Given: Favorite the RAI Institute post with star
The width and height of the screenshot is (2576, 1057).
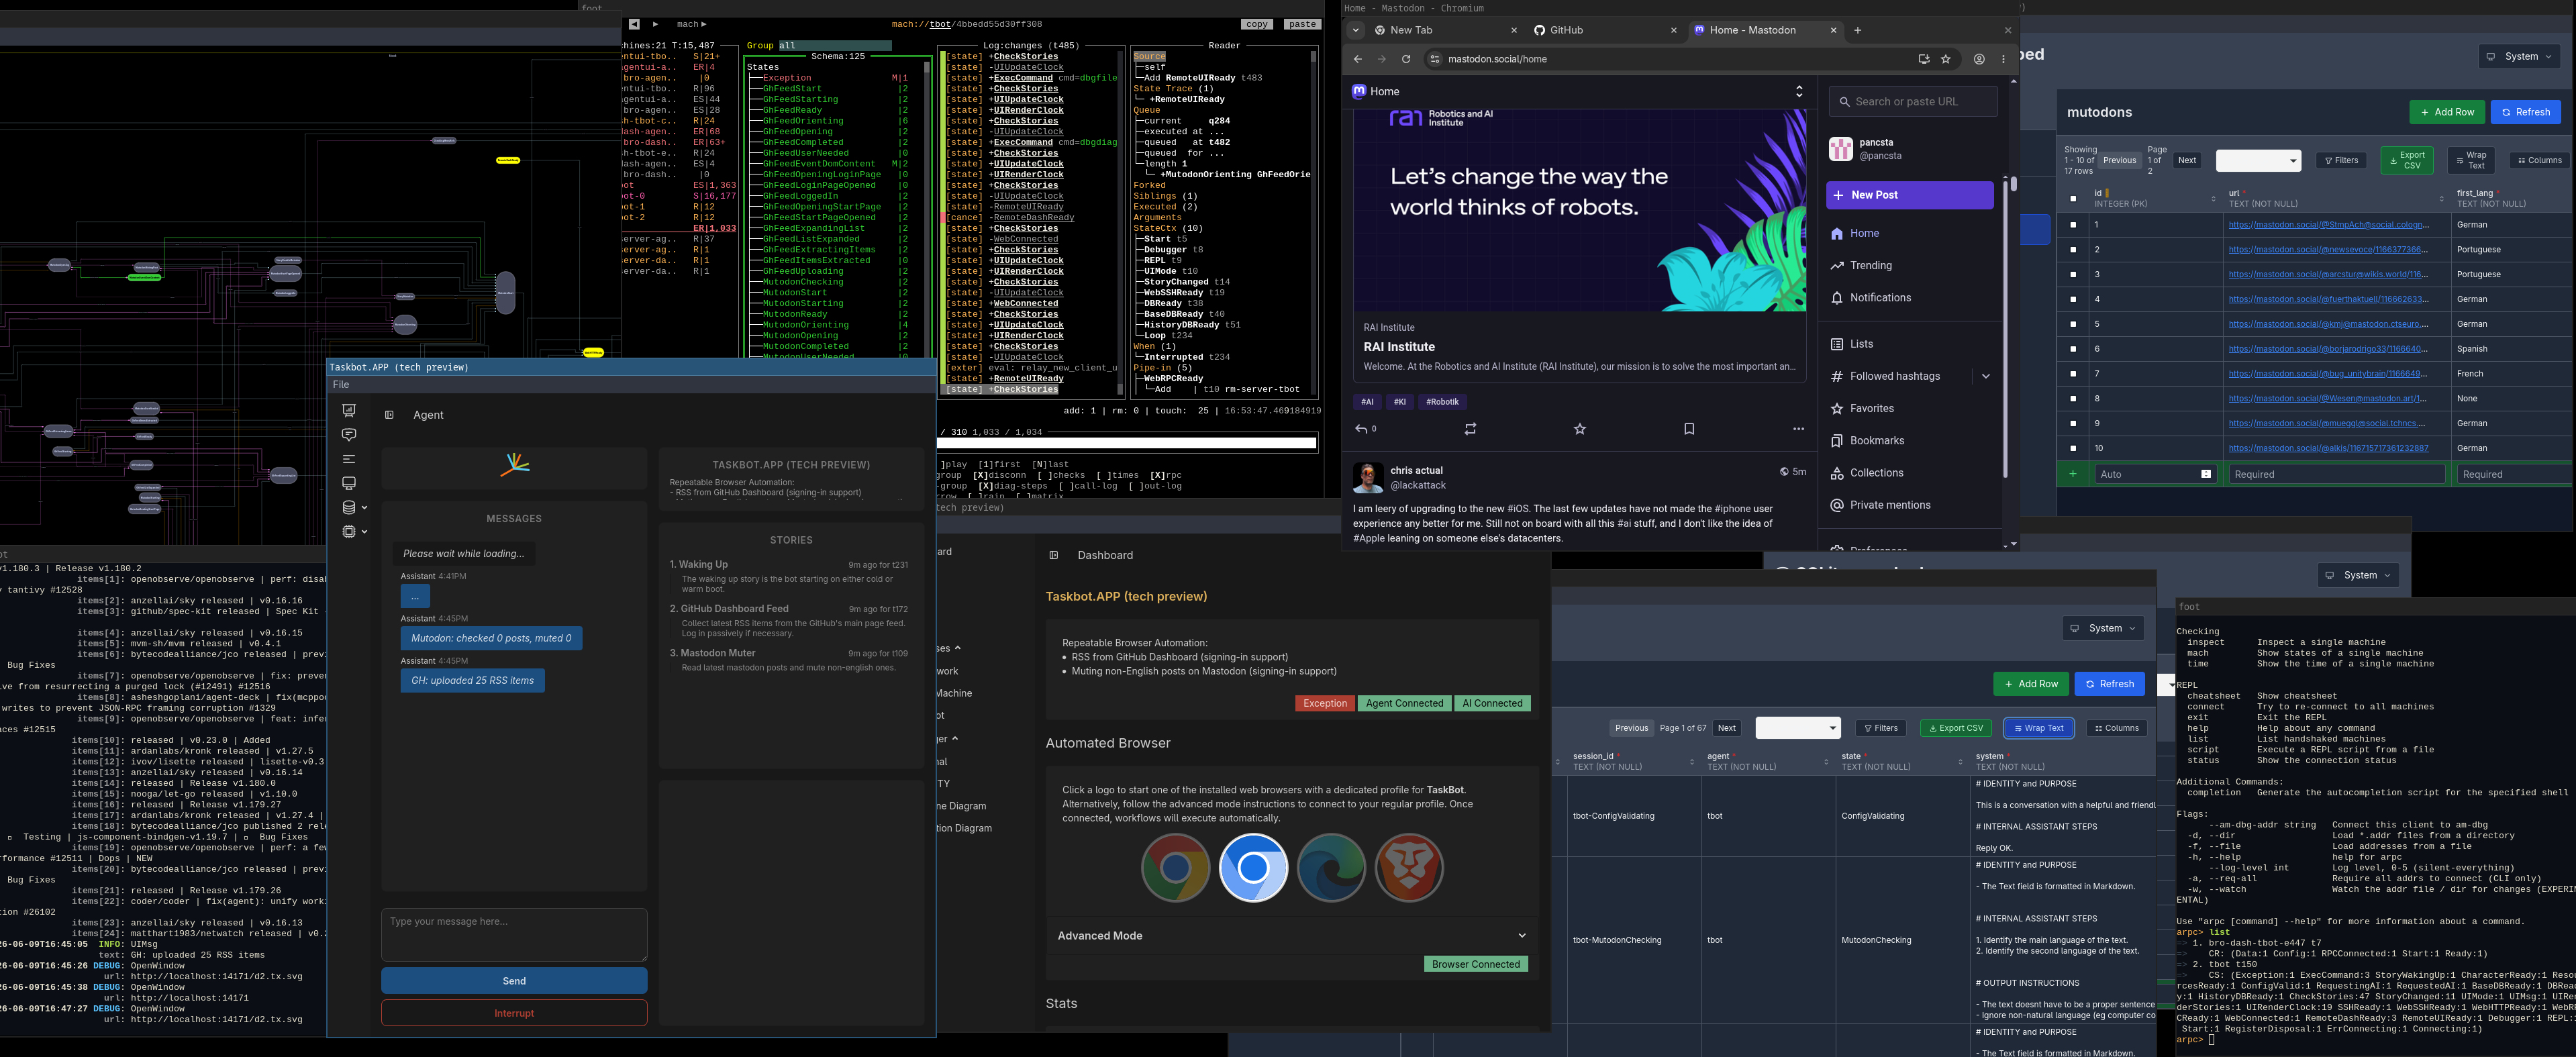Looking at the screenshot, I should pos(1580,429).
